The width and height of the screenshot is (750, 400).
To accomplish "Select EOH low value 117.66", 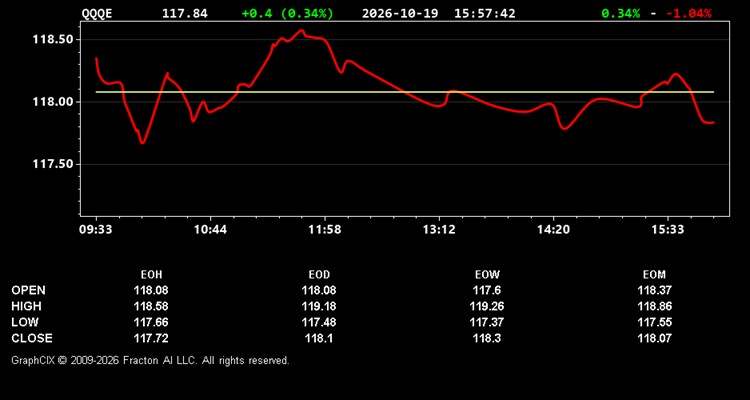I will [x=151, y=322].
